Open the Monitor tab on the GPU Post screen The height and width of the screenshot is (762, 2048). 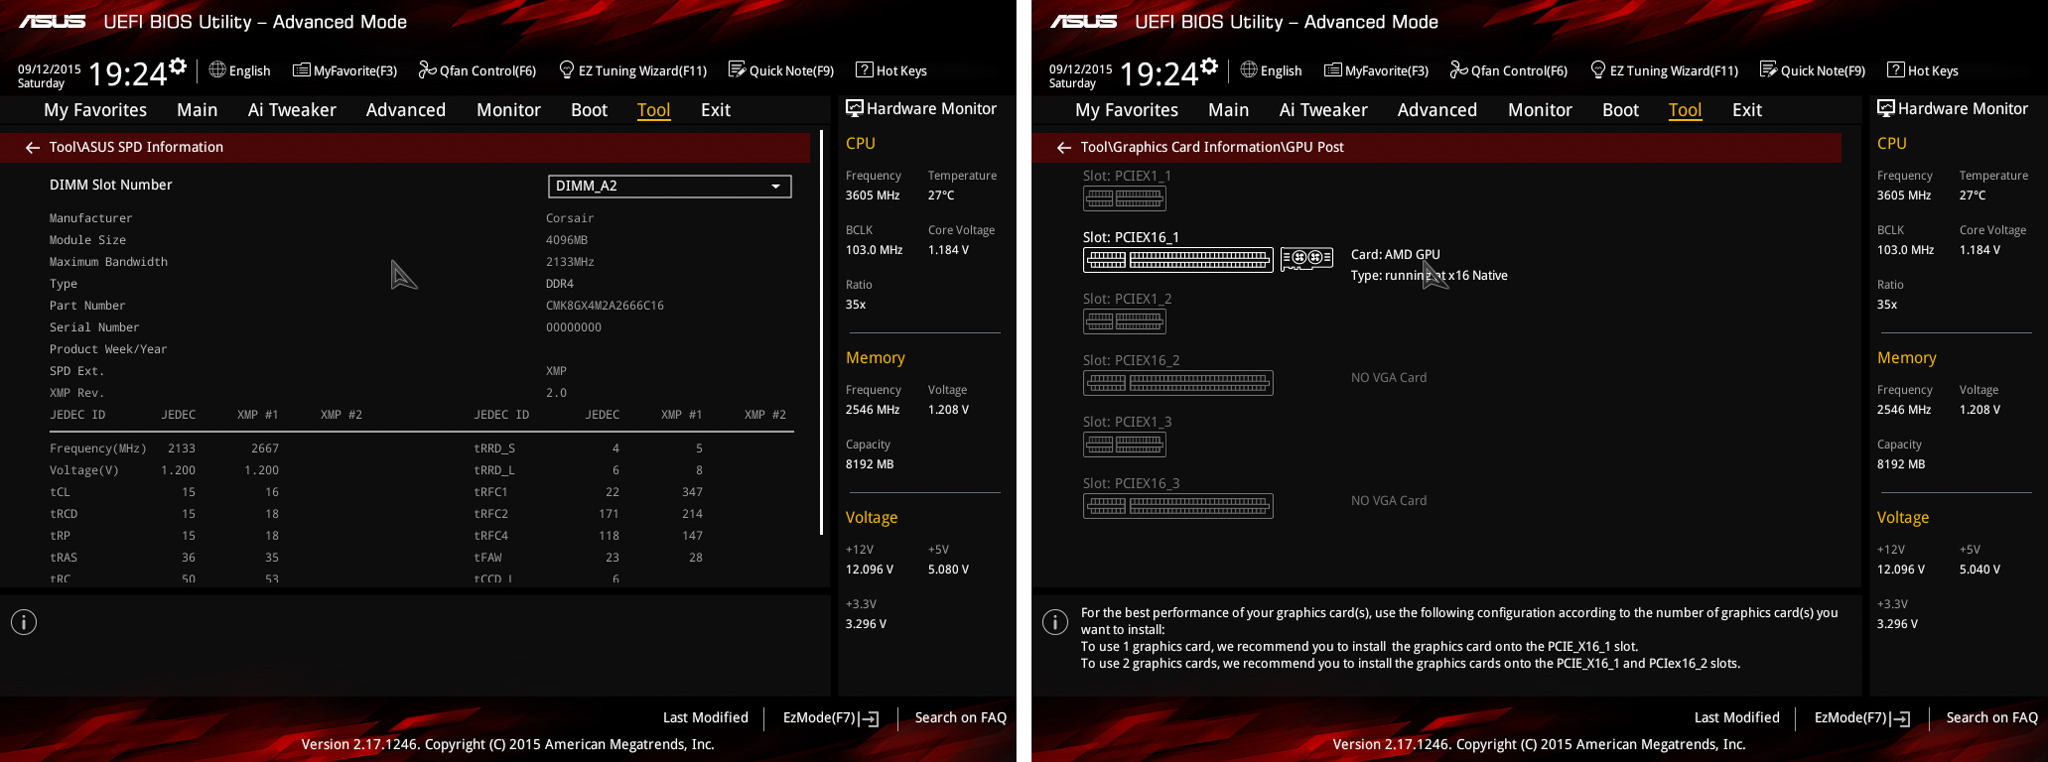(x=1539, y=110)
